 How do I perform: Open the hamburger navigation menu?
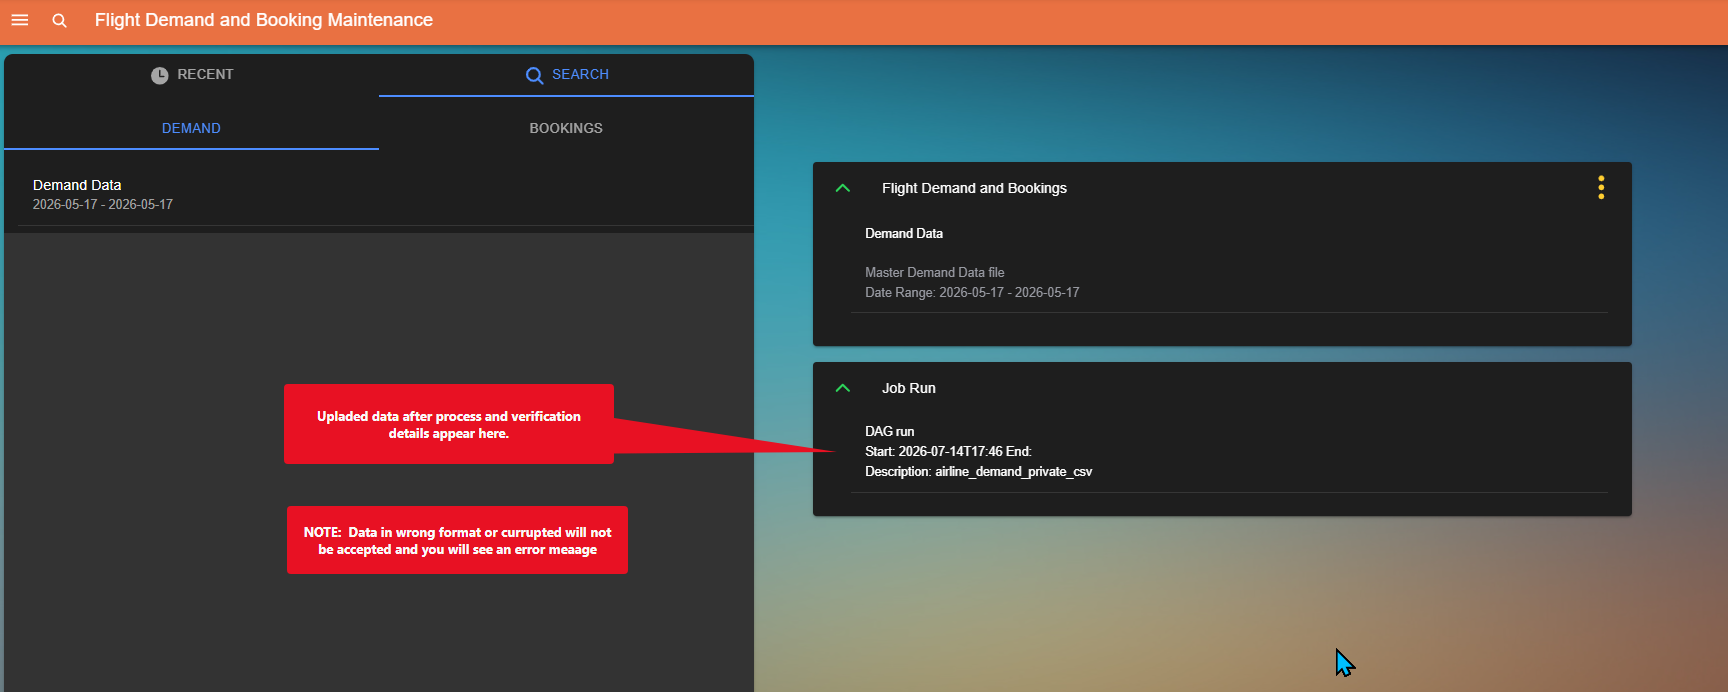pyautogui.click(x=19, y=20)
